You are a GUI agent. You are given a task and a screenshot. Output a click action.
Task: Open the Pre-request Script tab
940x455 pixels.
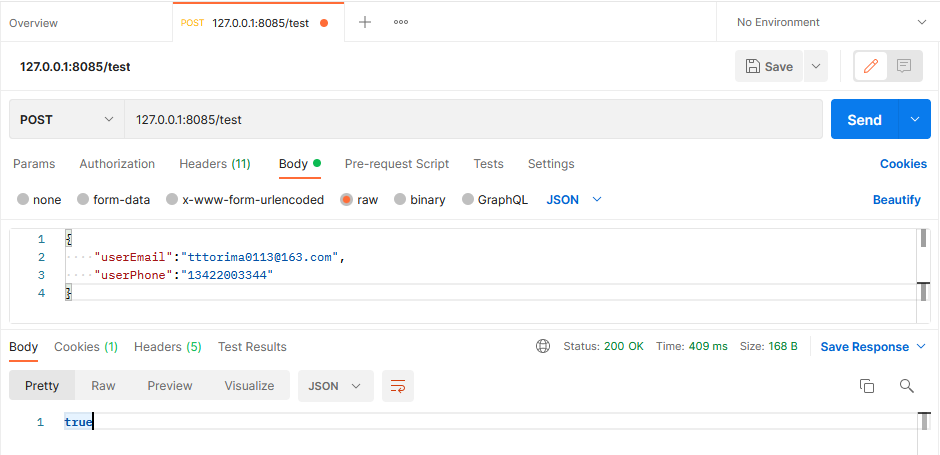pos(397,164)
